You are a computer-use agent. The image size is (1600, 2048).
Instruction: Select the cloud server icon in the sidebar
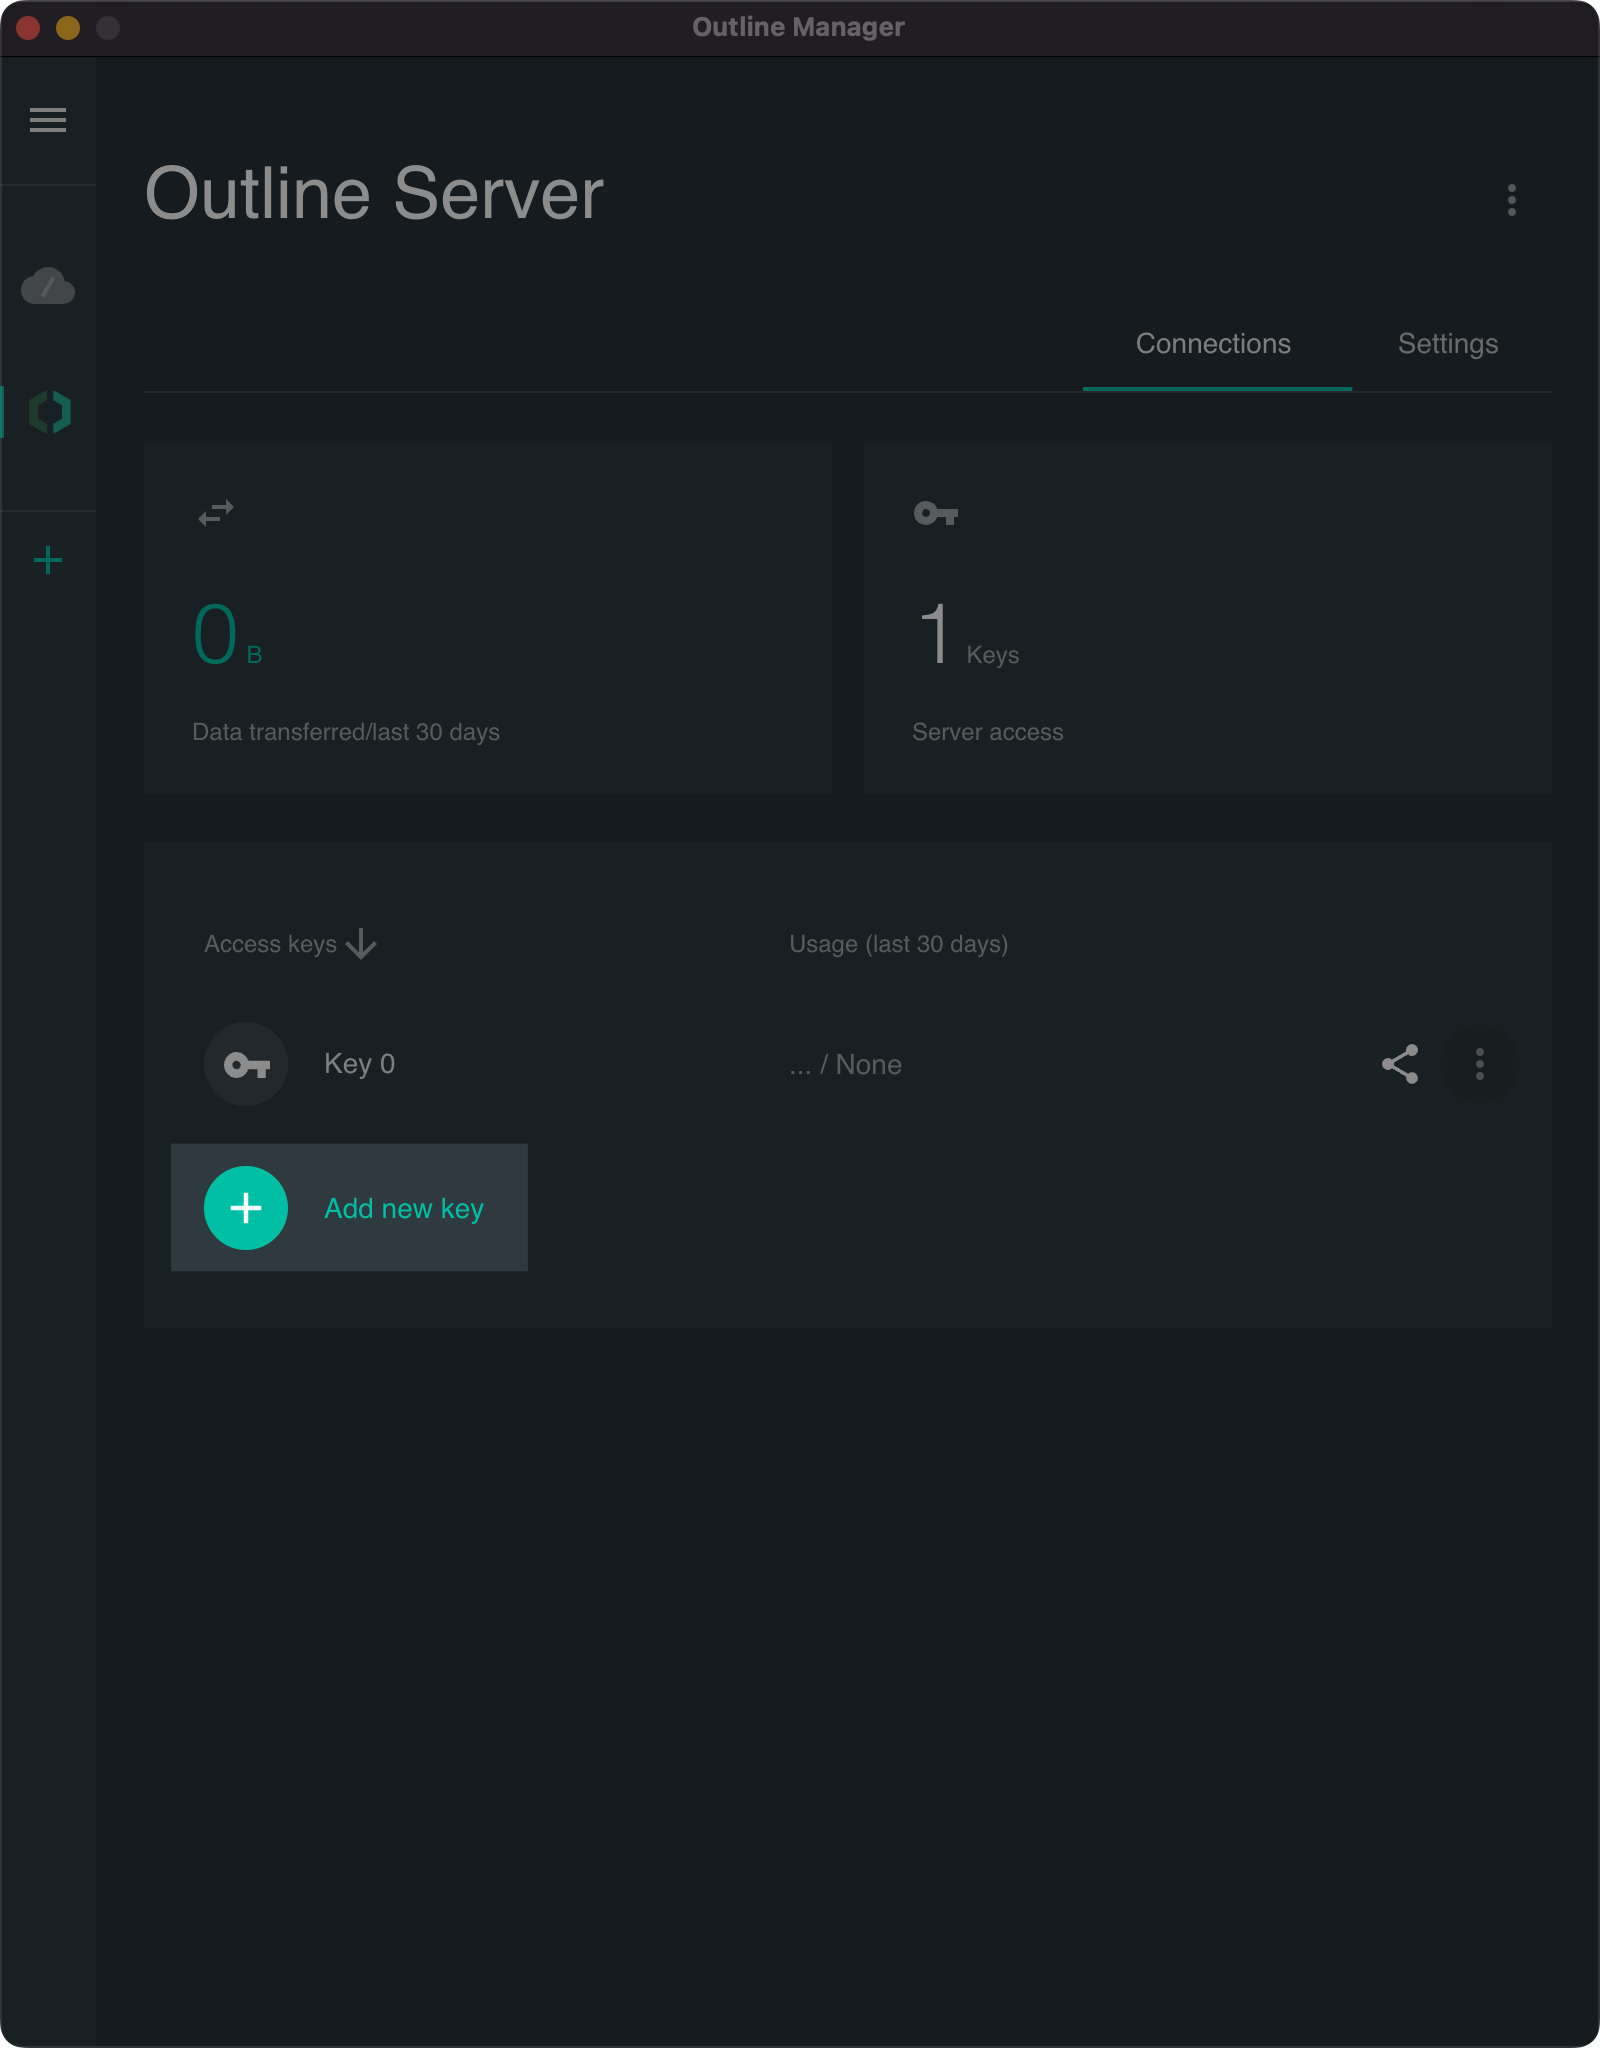point(48,286)
